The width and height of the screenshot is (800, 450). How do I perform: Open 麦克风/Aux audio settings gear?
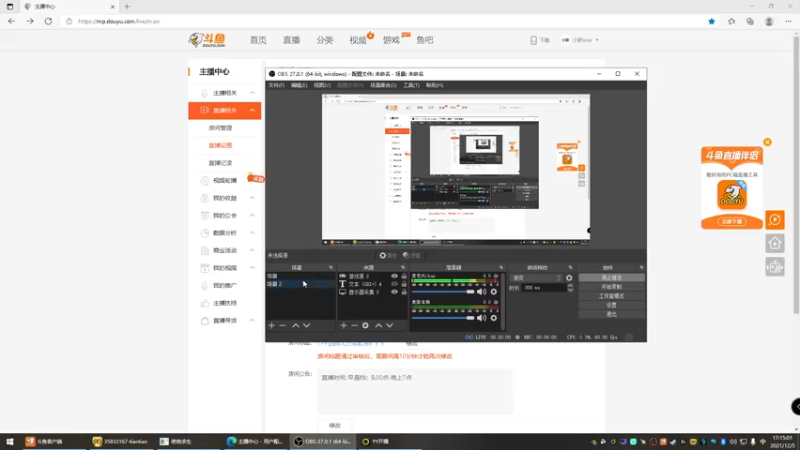pyautogui.click(x=493, y=292)
